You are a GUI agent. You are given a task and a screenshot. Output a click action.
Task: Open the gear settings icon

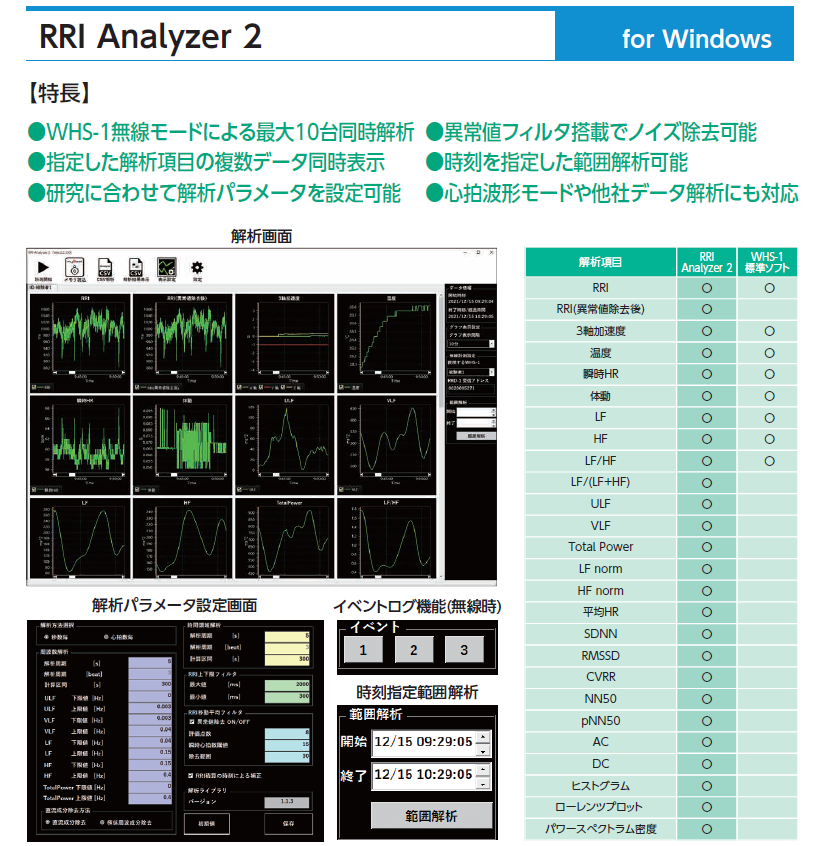(197, 267)
